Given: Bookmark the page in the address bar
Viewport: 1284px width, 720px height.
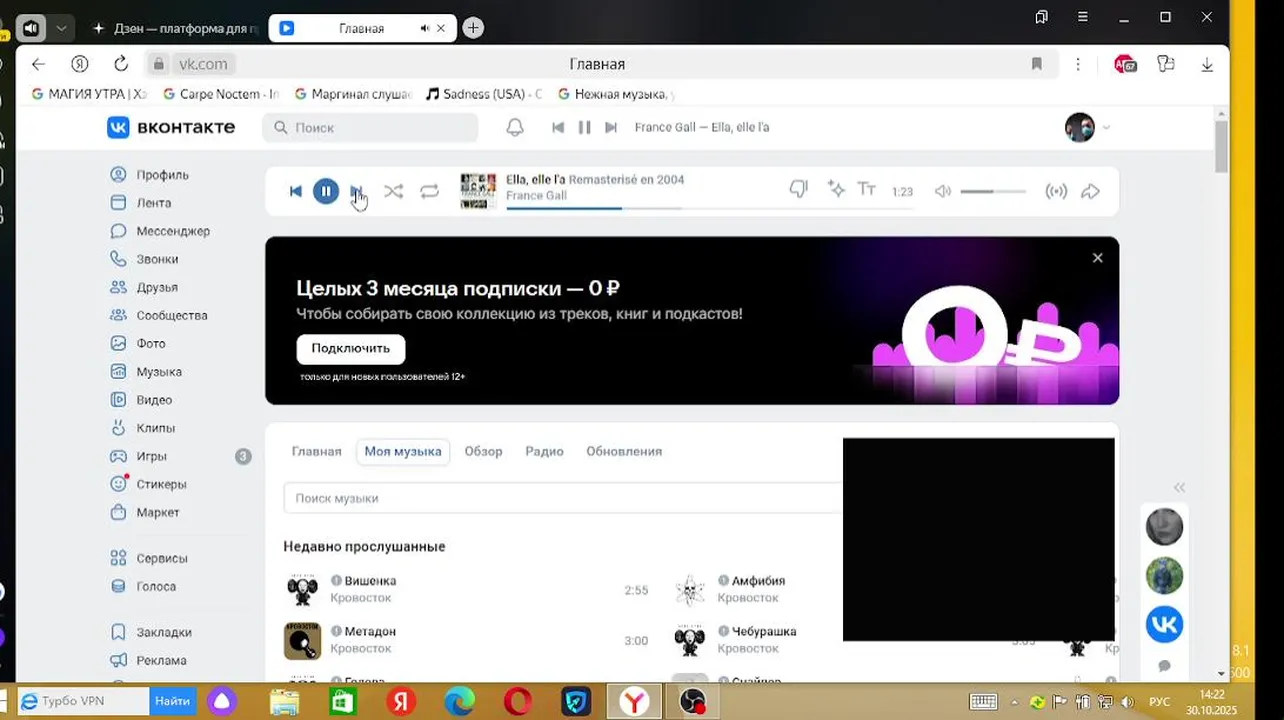Looking at the screenshot, I should tap(1037, 64).
